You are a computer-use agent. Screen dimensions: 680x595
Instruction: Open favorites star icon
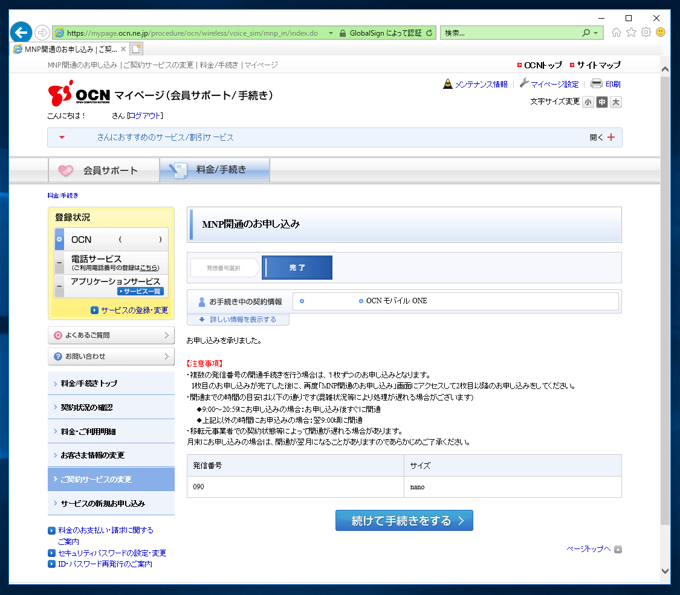tap(631, 33)
